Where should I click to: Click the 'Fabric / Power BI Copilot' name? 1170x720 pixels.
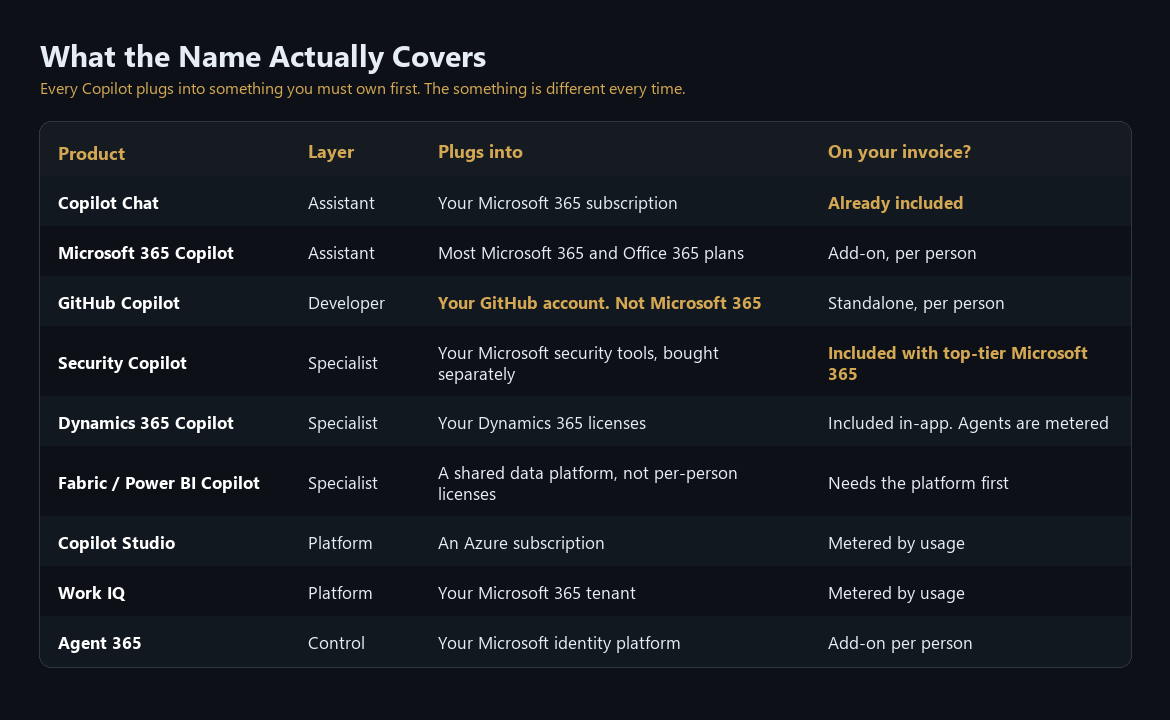[x=159, y=483]
